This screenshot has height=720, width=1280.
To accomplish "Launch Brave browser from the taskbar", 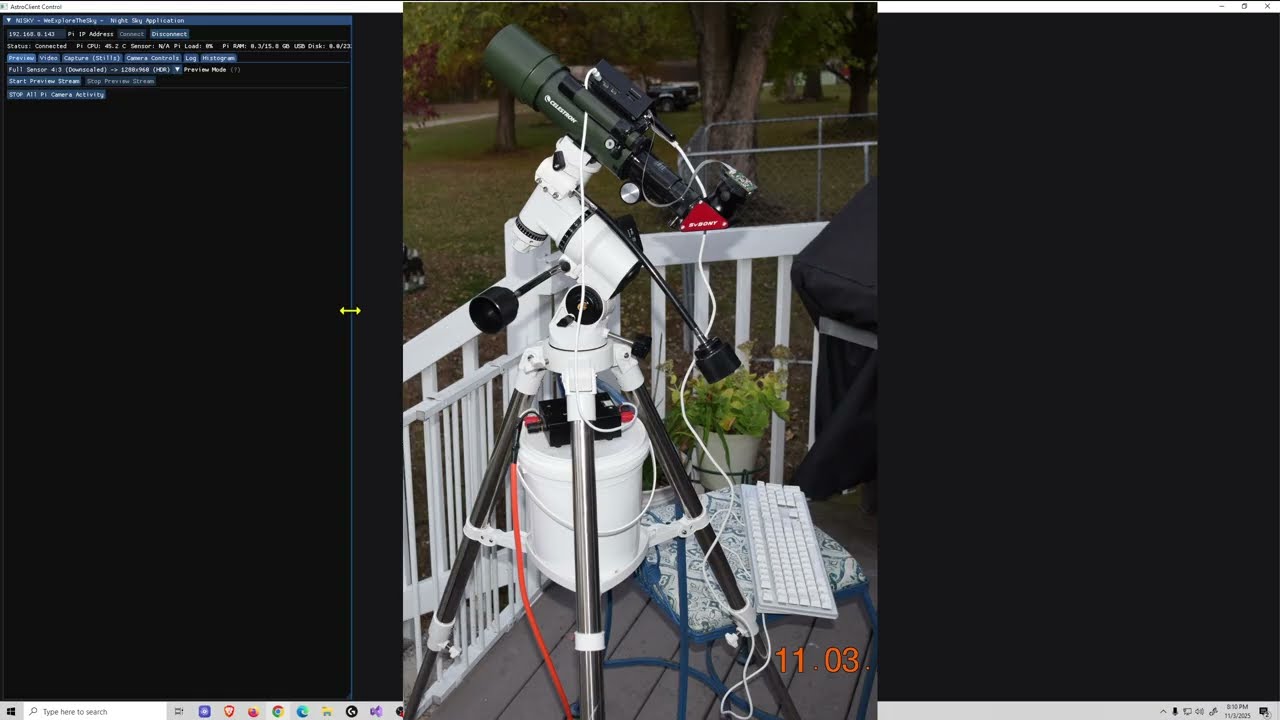I will [x=229, y=711].
